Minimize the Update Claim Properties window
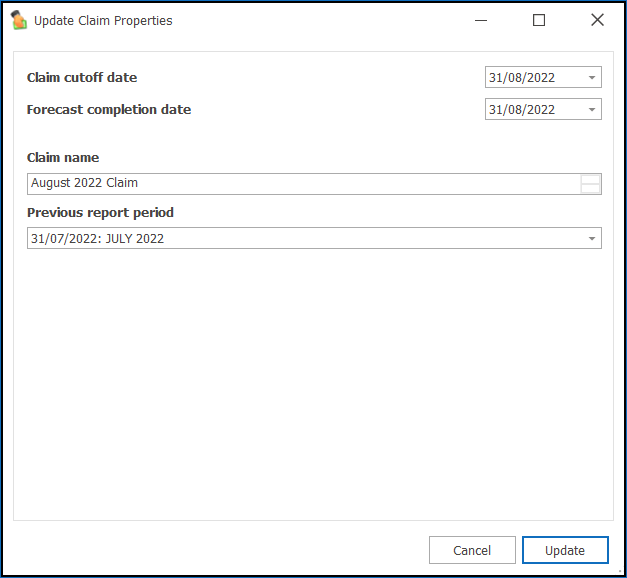Image resolution: width=627 pixels, height=578 pixels. 481,20
